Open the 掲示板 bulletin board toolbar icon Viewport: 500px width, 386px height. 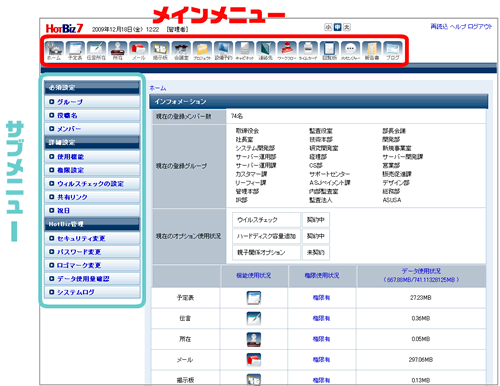160,50
